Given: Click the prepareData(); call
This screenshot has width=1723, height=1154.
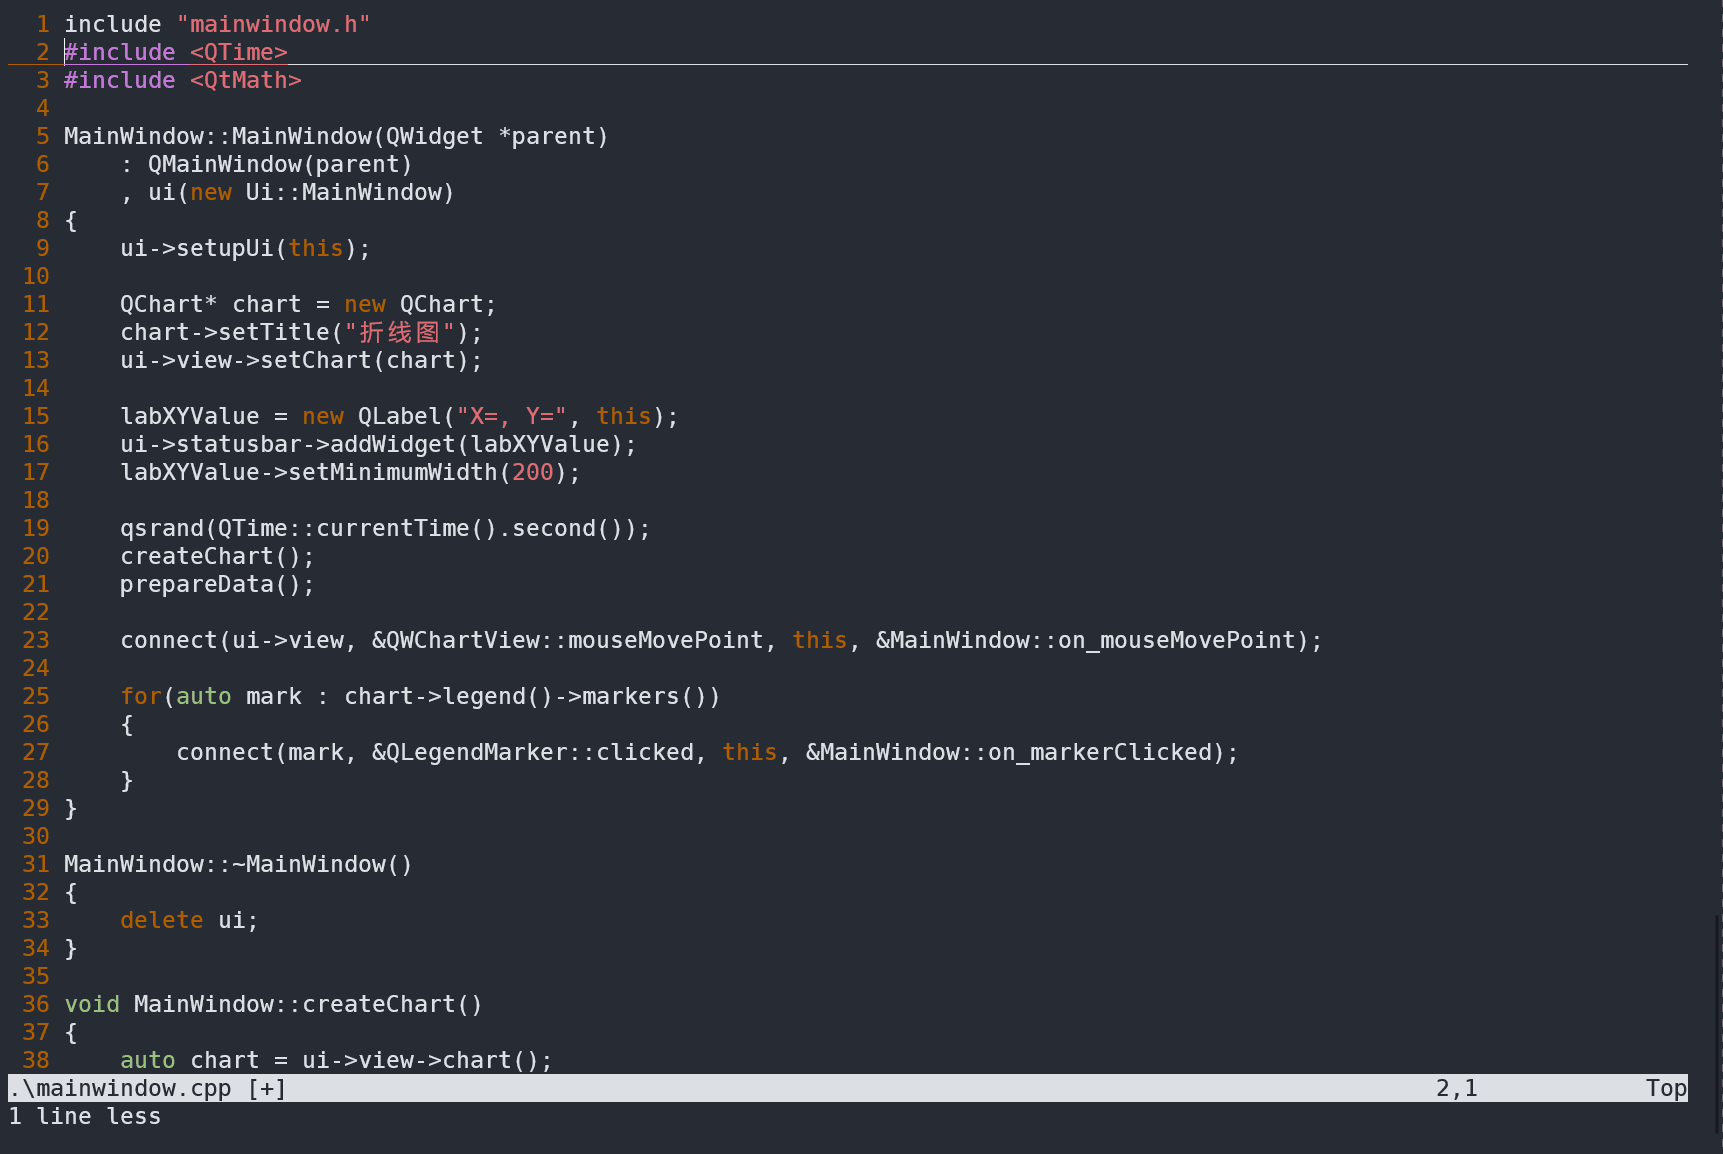Looking at the screenshot, I should pyautogui.click(x=217, y=584).
